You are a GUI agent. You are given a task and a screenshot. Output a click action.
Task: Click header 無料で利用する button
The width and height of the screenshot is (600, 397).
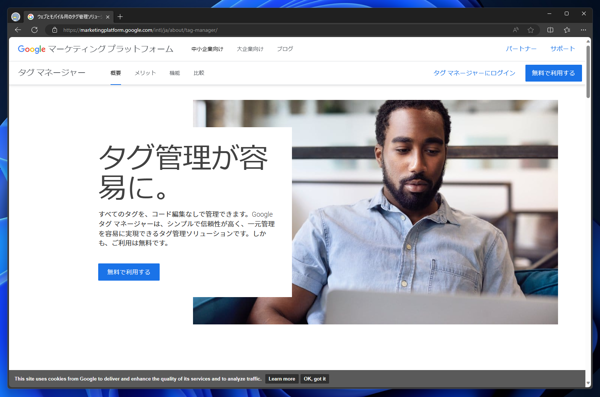tap(553, 73)
